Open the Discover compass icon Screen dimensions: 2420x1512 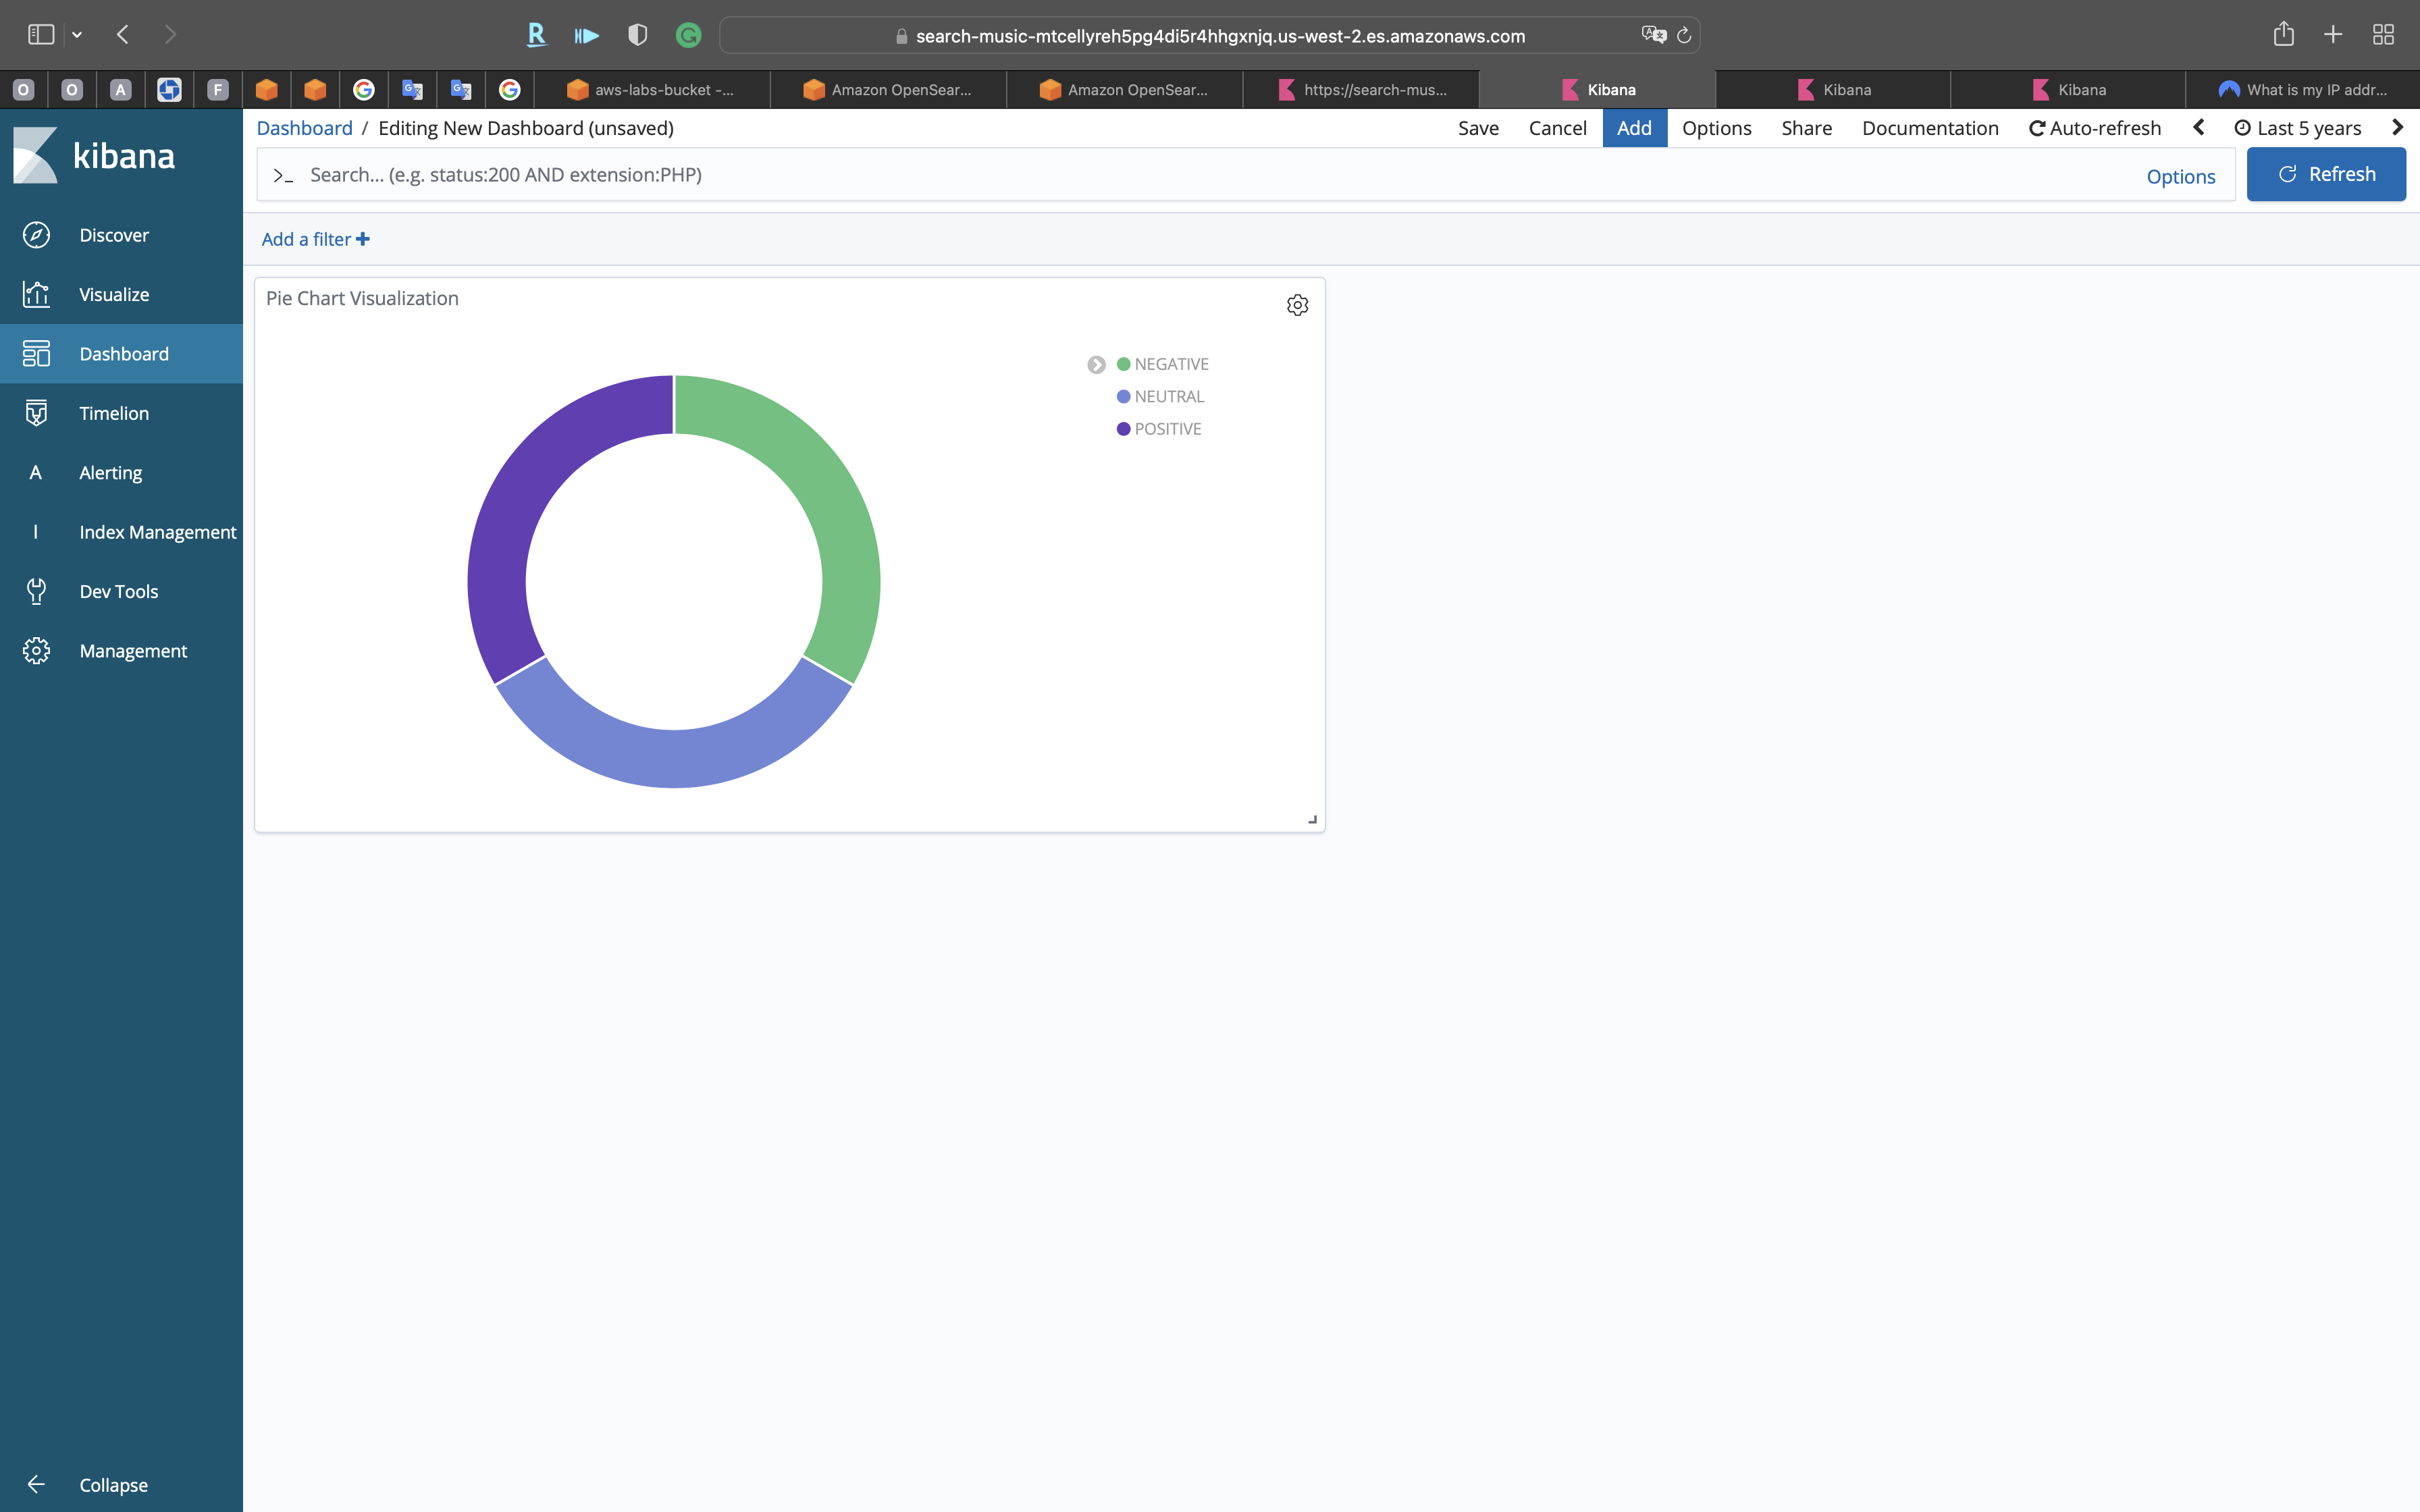tap(36, 235)
